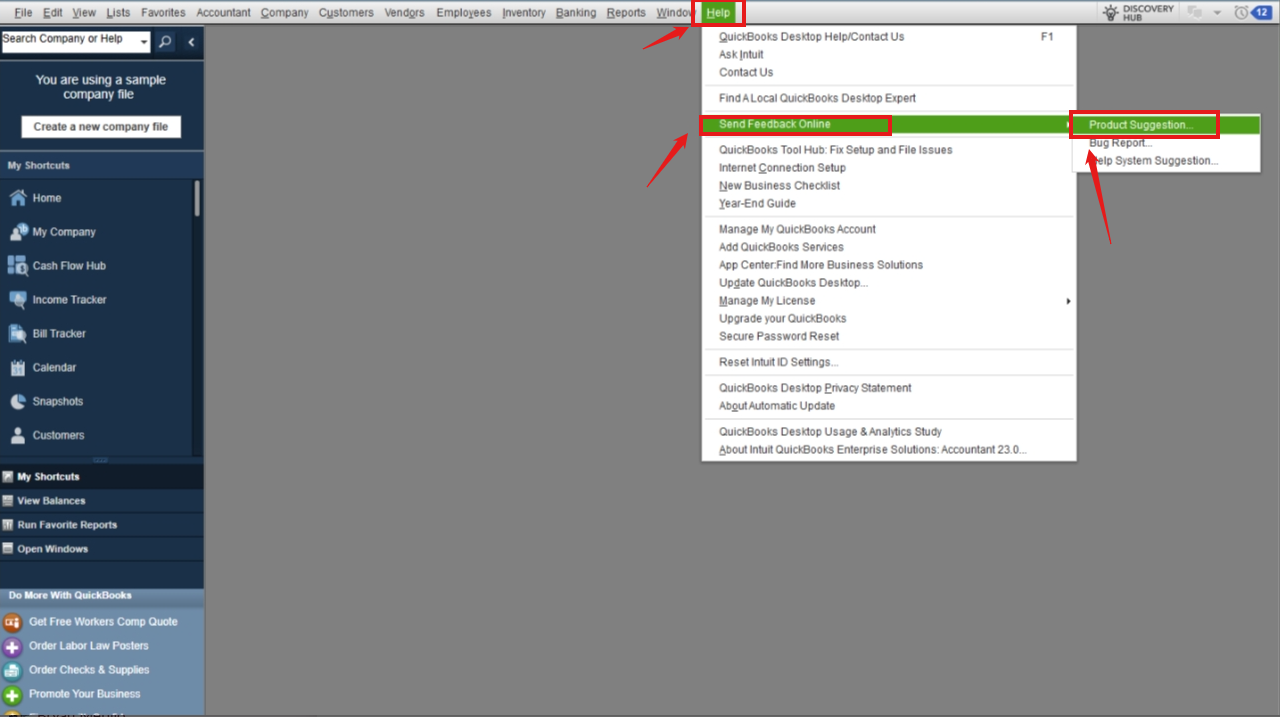The image size is (1280, 717).
Task: Open the Employees menu
Action: tap(464, 13)
